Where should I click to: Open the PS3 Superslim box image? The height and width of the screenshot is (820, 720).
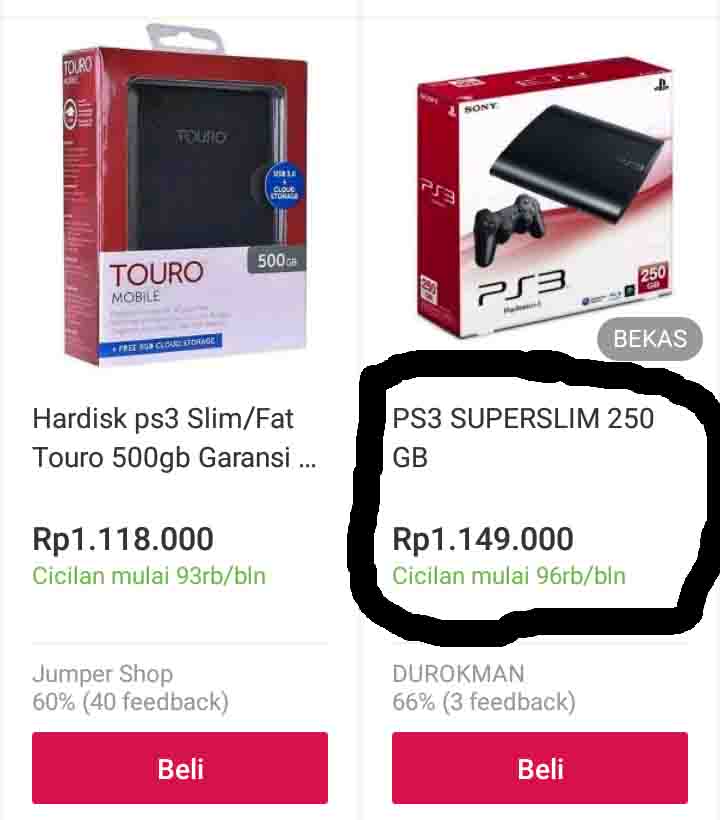tap(544, 200)
